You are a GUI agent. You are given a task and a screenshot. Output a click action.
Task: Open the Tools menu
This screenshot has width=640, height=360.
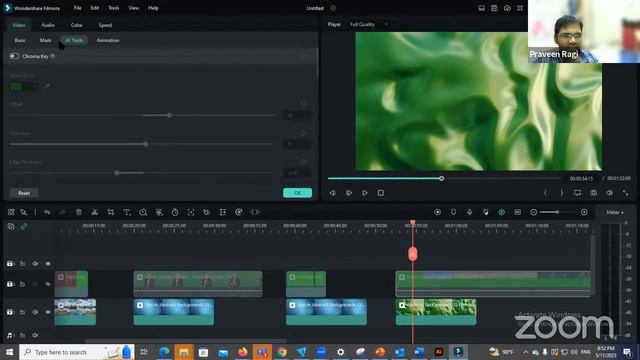point(113,8)
